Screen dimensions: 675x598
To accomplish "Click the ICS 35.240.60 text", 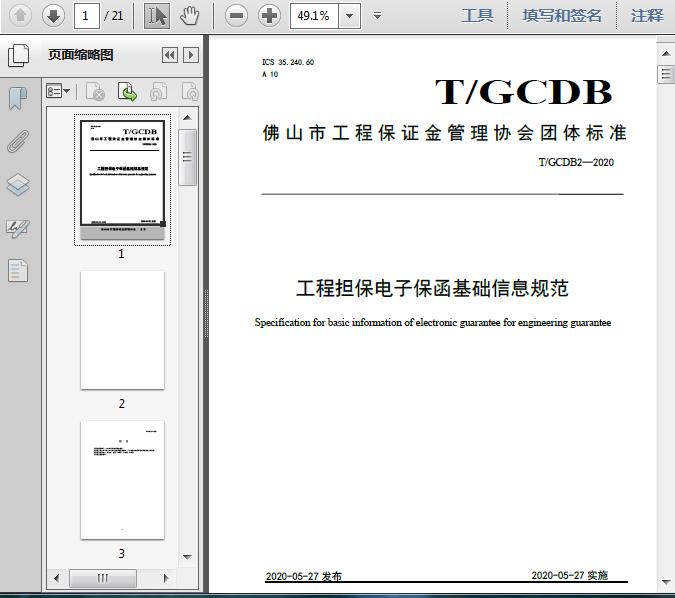I will pyautogui.click(x=288, y=62).
